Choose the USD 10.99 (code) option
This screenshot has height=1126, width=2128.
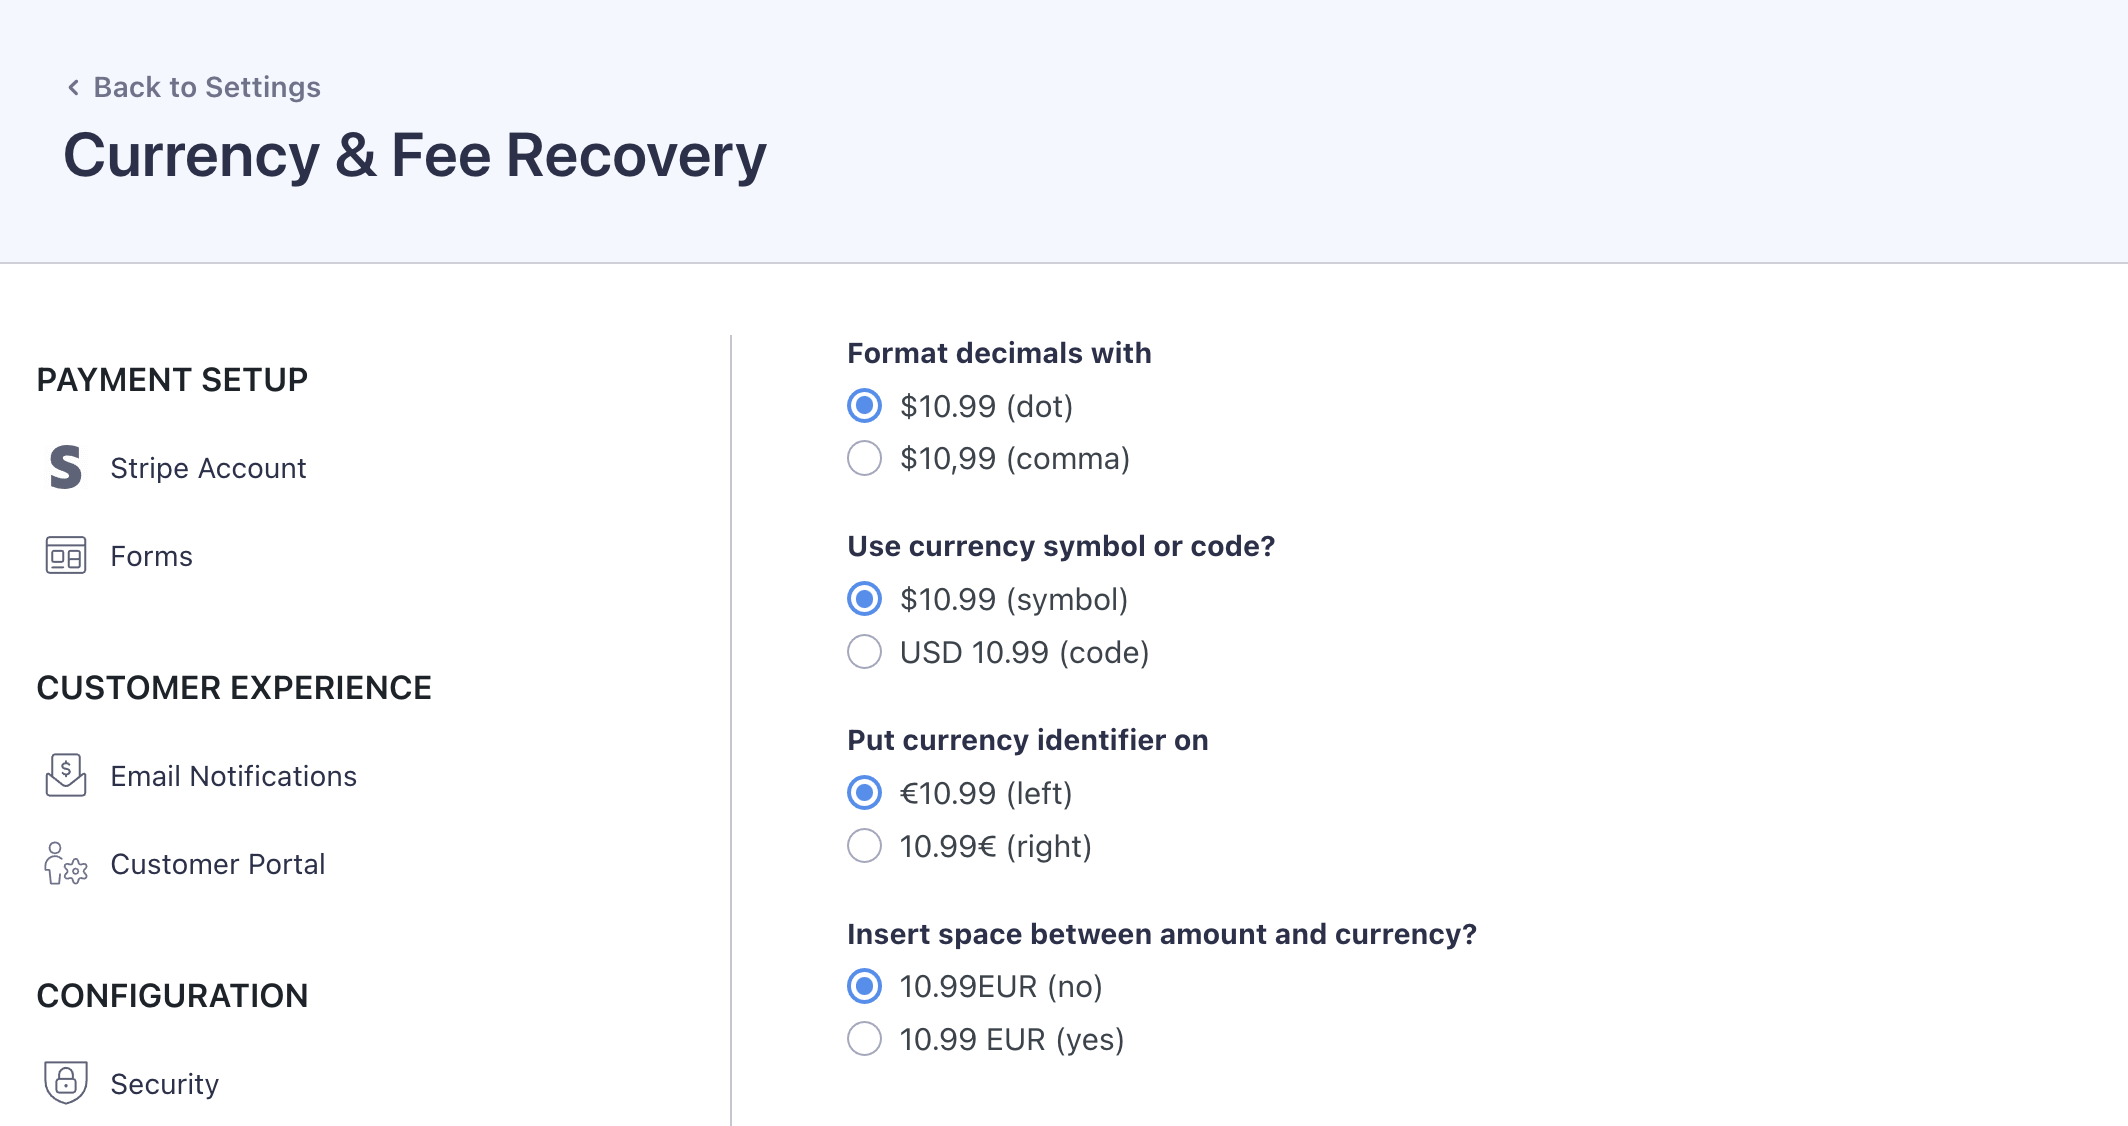[x=865, y=652]
